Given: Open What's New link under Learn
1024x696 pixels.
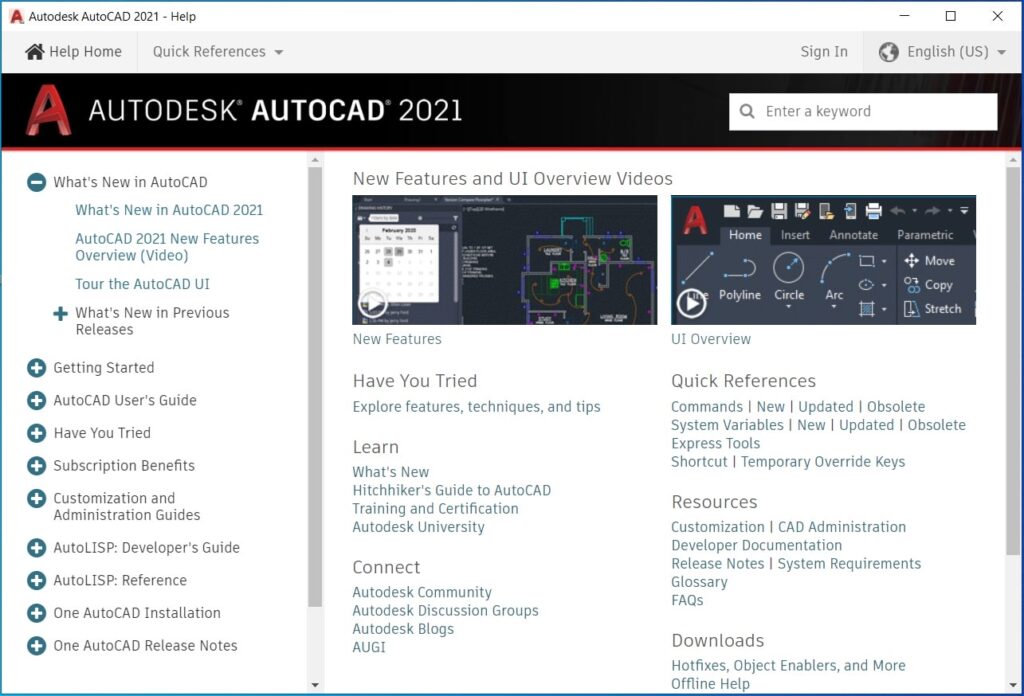Looking at the screenshot, I should pos(391,472).
